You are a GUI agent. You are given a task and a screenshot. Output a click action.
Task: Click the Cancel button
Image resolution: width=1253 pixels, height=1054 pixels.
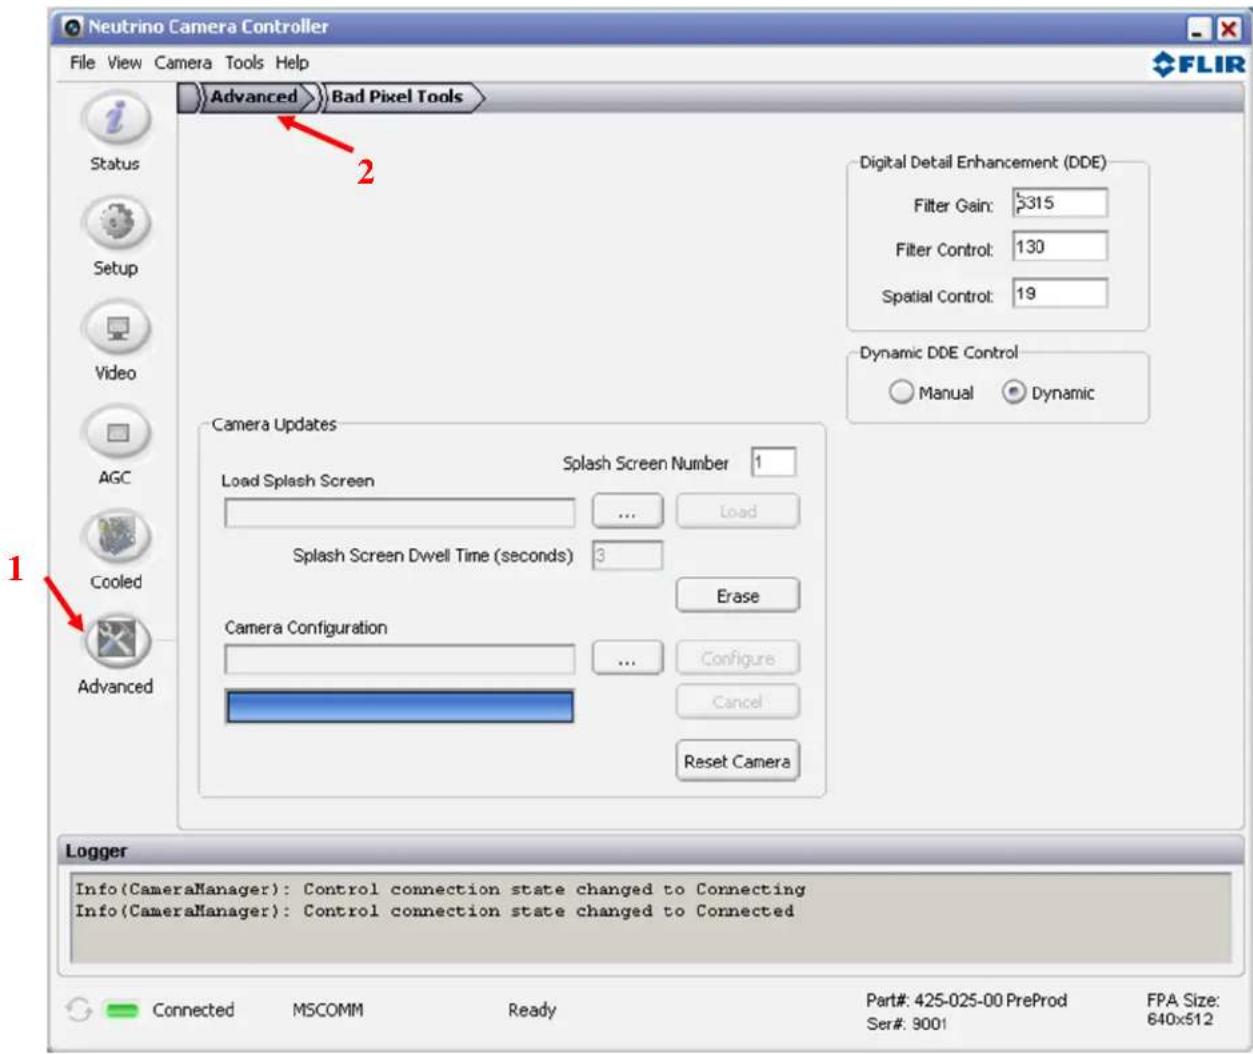click(x=738, y=702)
